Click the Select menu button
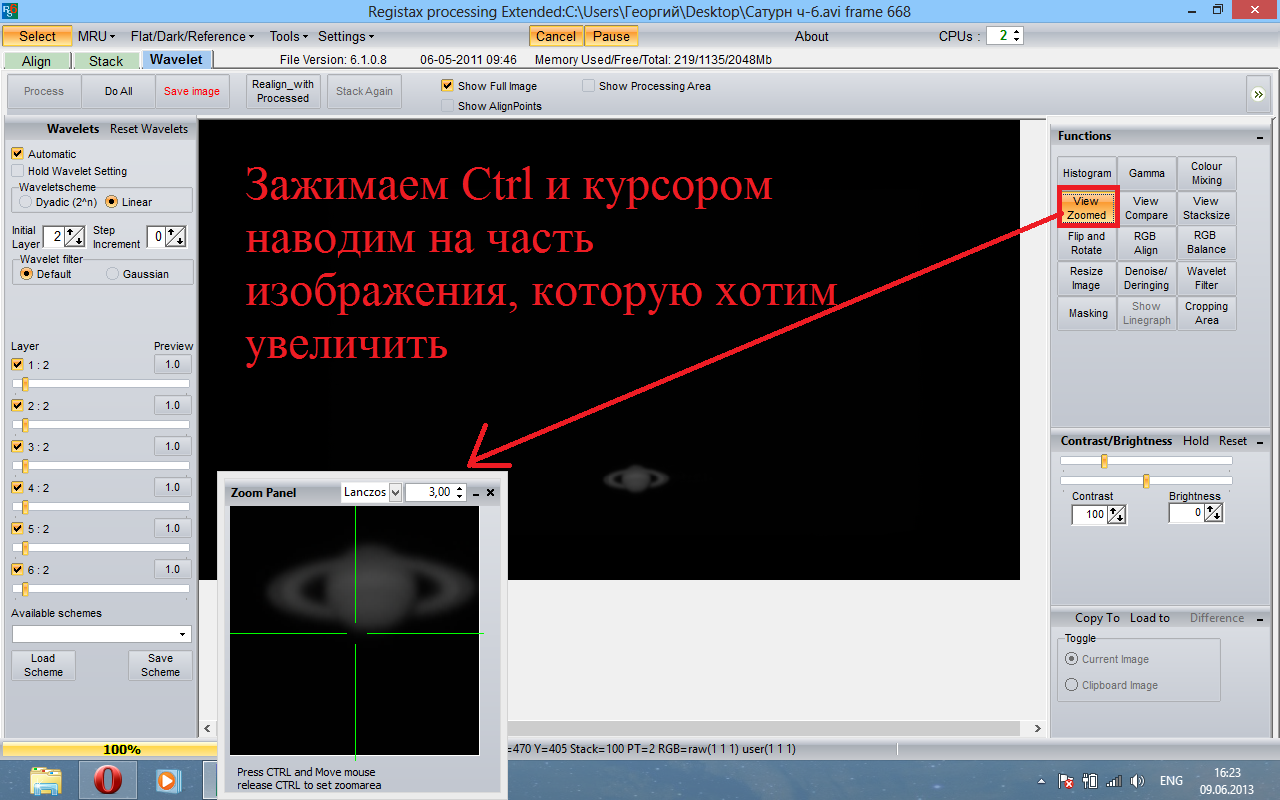This screenshot has height=800, width=1280. (37, 36)
